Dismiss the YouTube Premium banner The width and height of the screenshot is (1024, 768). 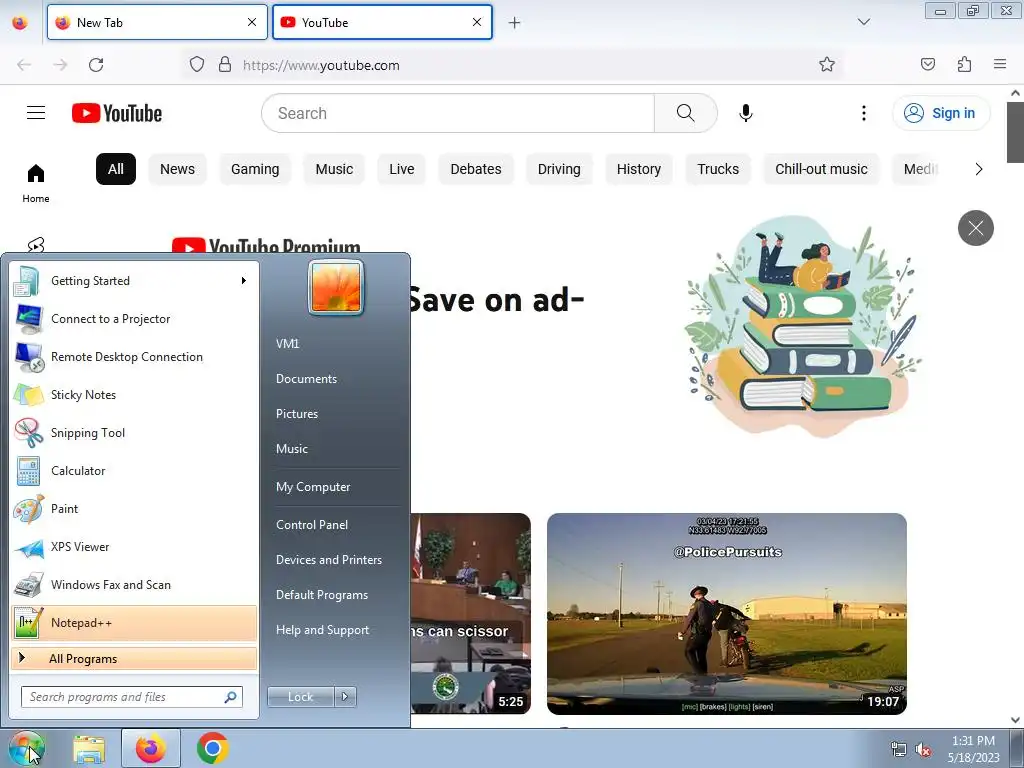pyautogui.click(x=976, y=228)
